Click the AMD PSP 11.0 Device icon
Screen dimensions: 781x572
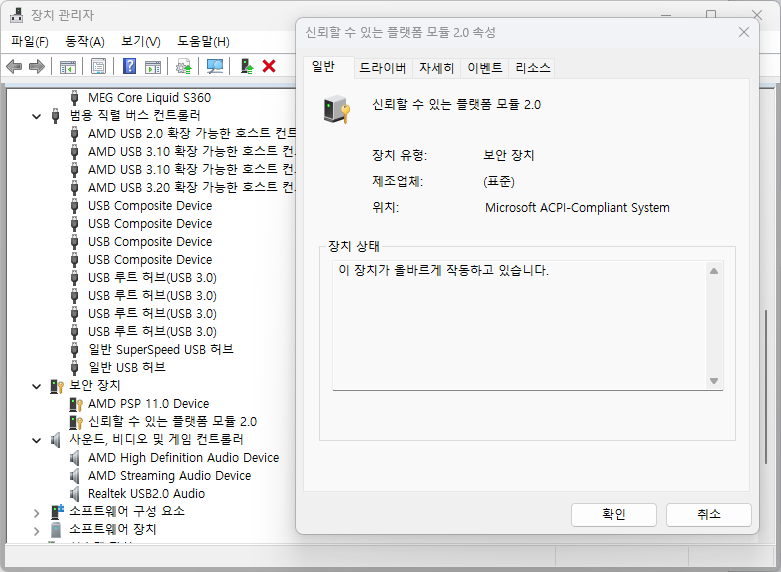click(76, 404)
